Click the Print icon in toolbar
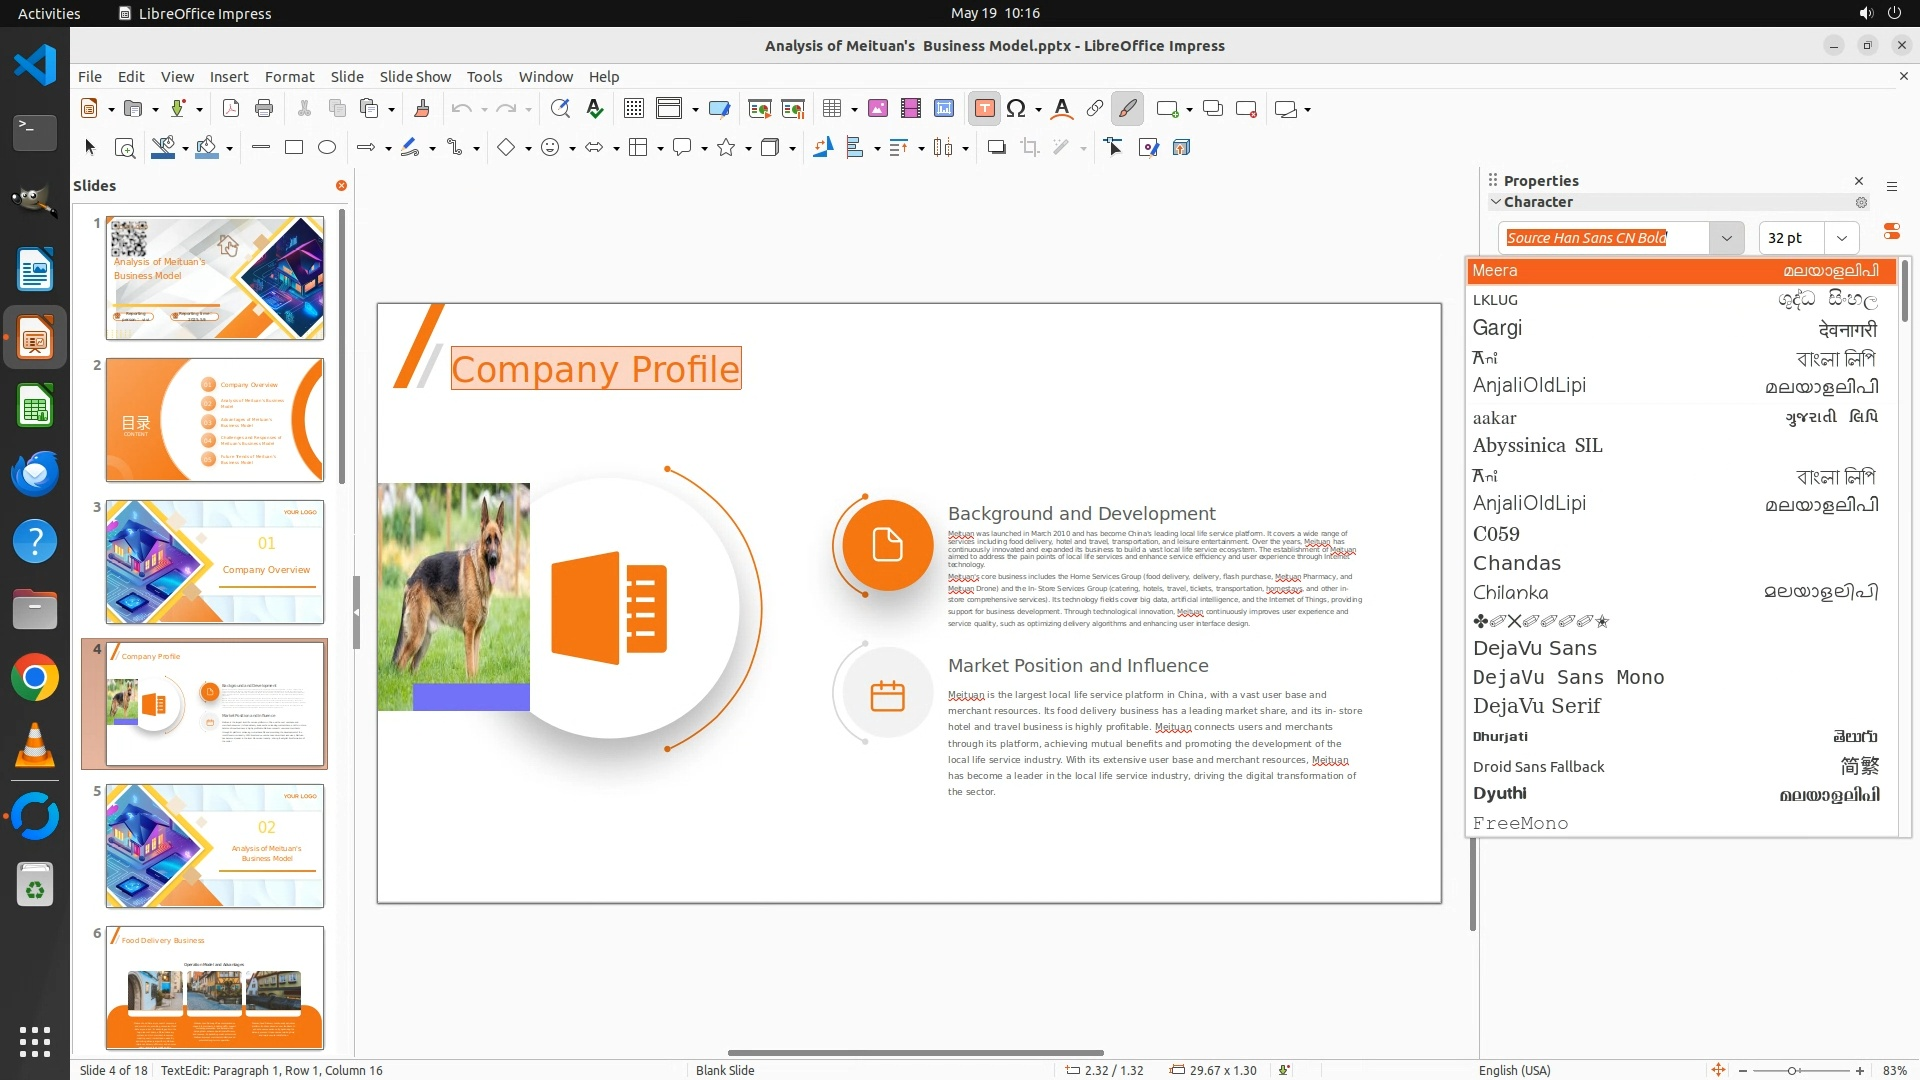 264,109
